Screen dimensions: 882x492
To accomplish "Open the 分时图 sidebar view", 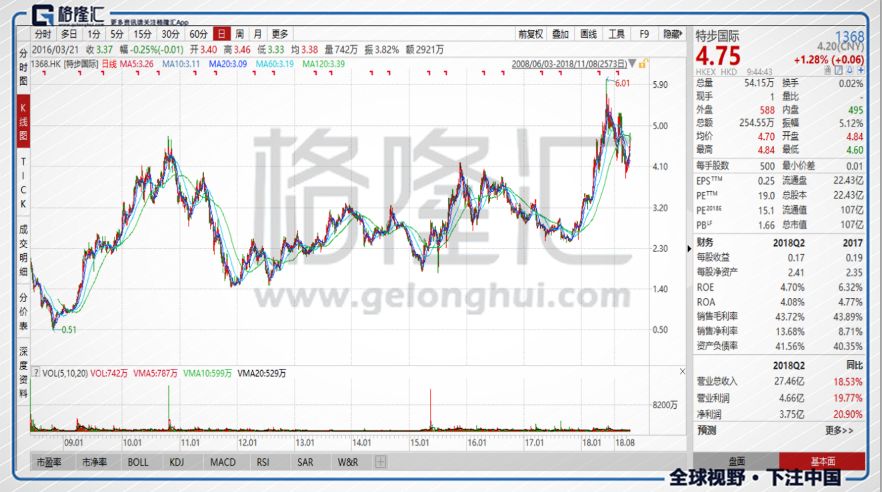I will pos(23,67).
